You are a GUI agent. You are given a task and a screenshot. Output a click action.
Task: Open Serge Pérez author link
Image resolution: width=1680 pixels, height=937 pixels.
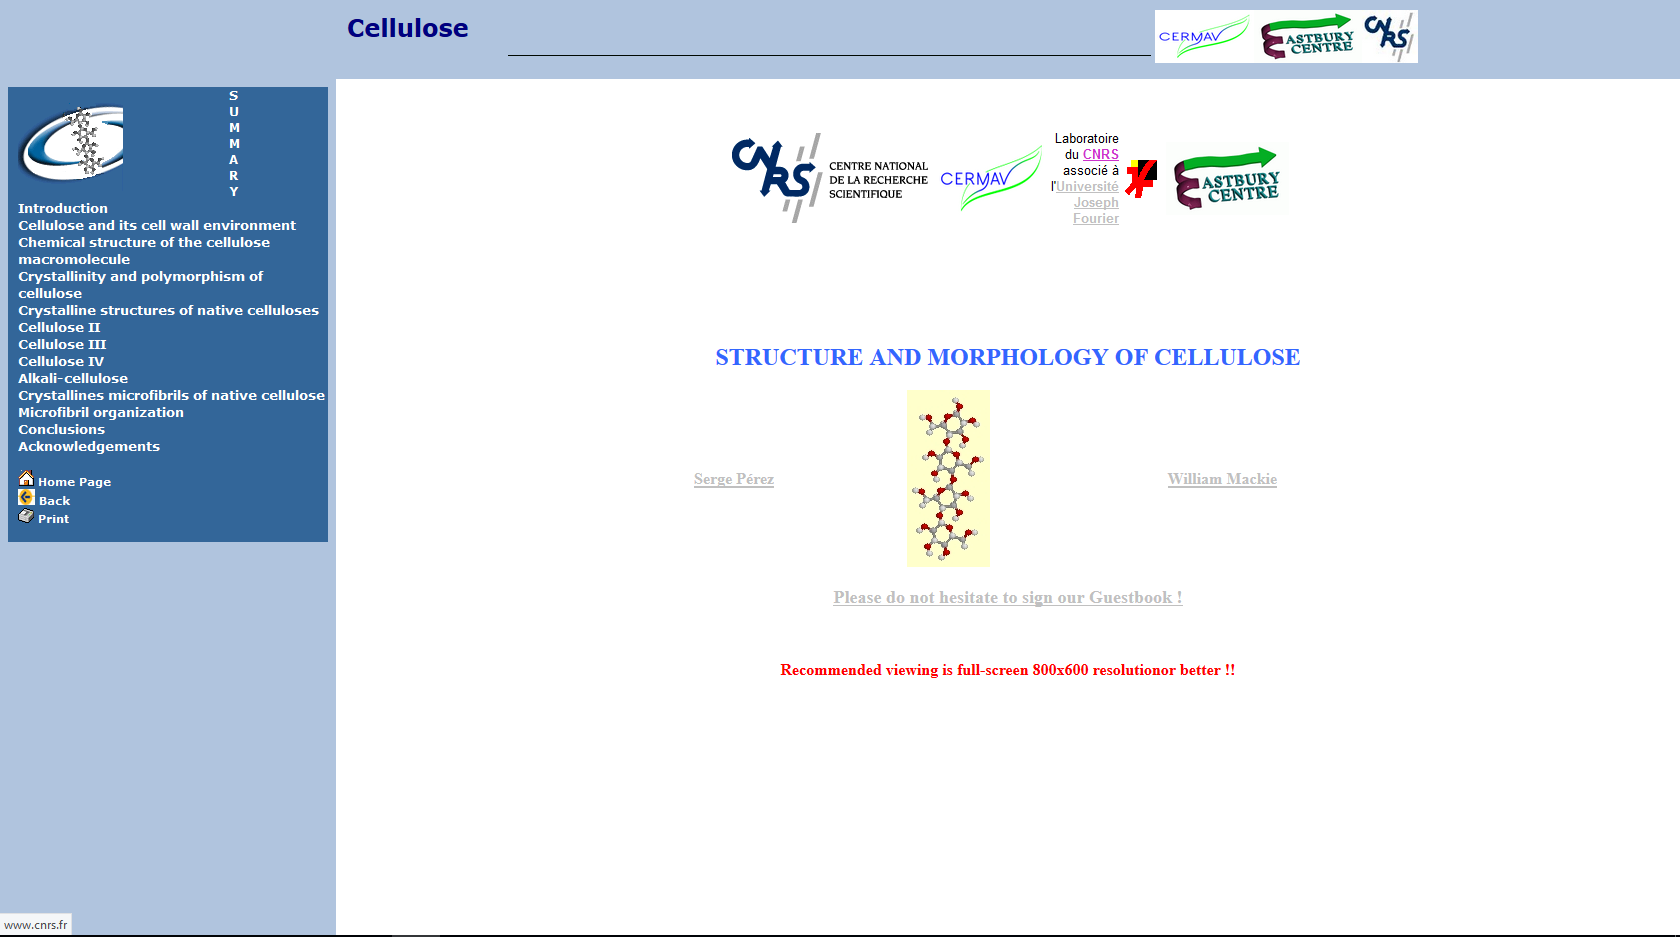click(x=733, y=479)
